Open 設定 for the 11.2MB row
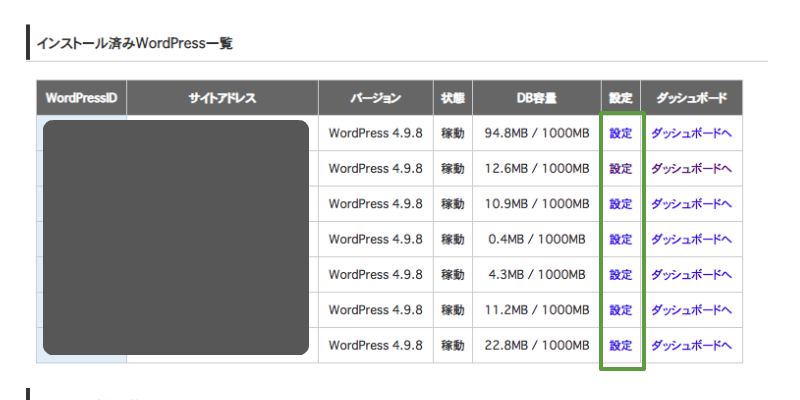Image resolution: width=800 pixels, height=400 pixels. click(x=621, y=310)
